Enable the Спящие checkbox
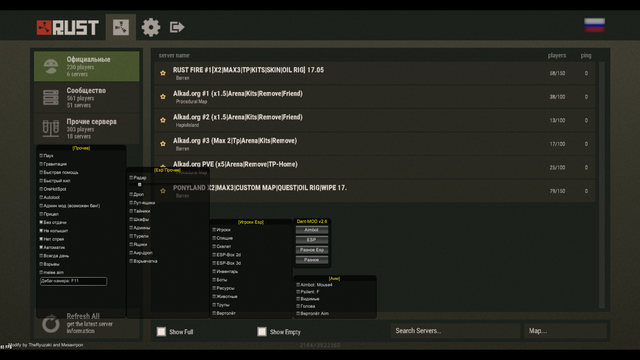This screenshot has width=640, height=360. 214,238
